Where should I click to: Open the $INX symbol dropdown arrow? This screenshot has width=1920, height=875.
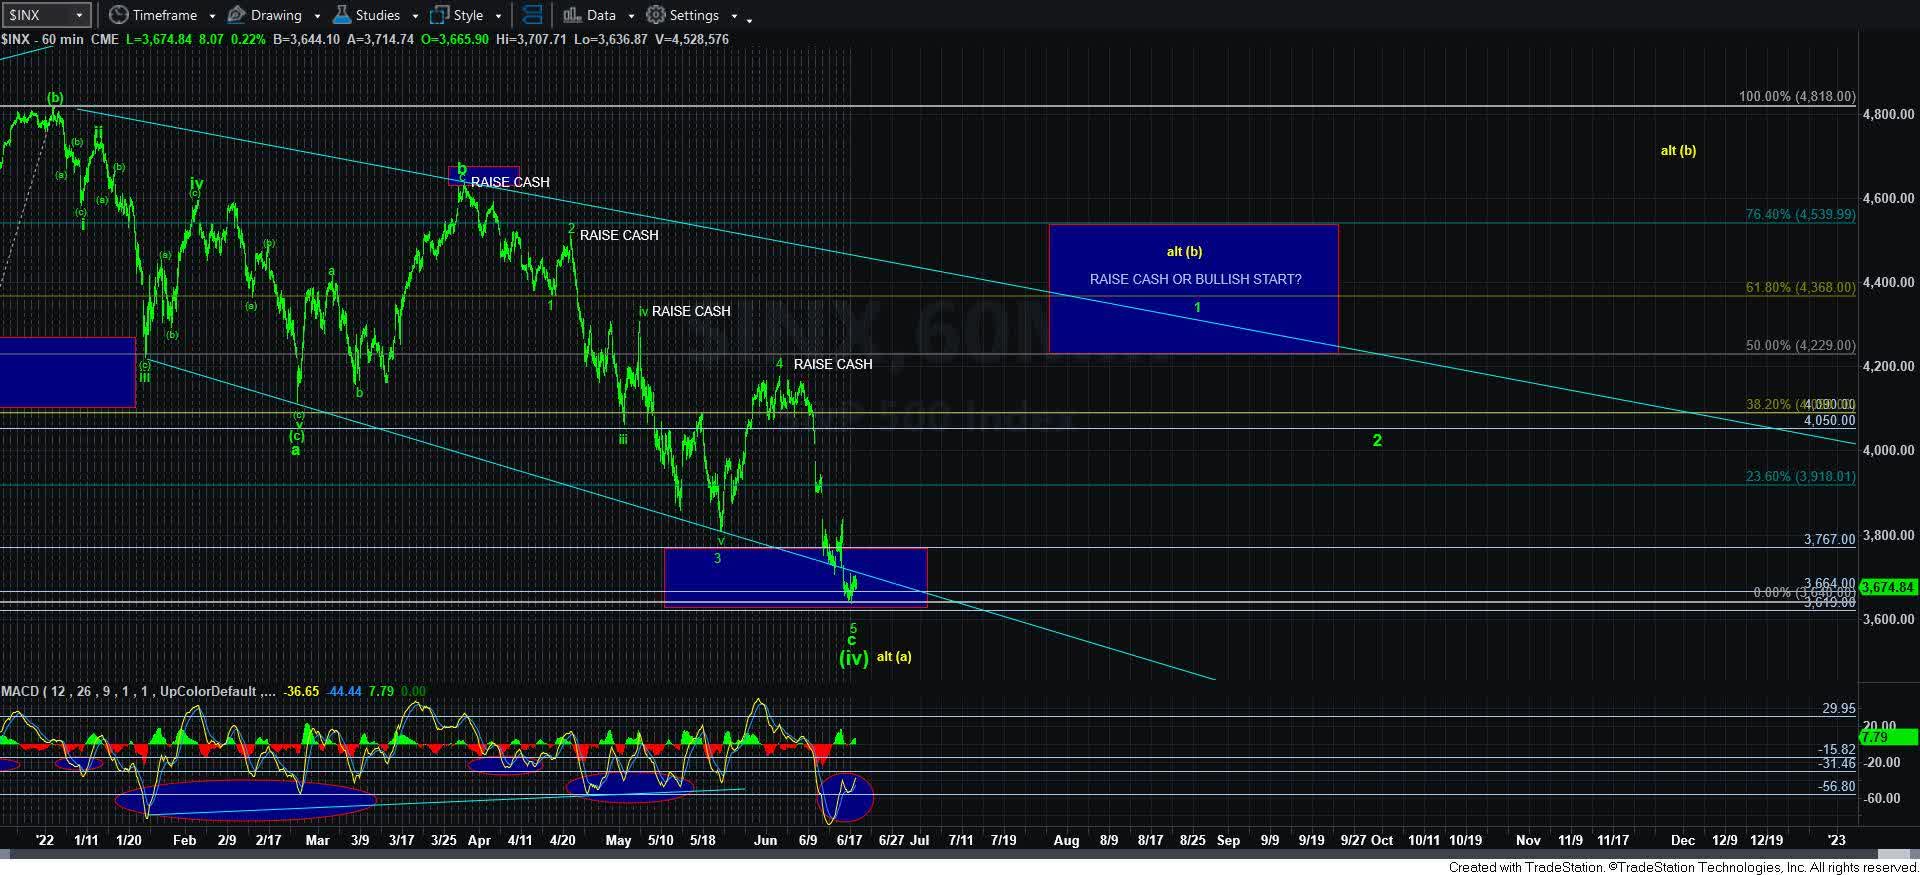(79, 15)
